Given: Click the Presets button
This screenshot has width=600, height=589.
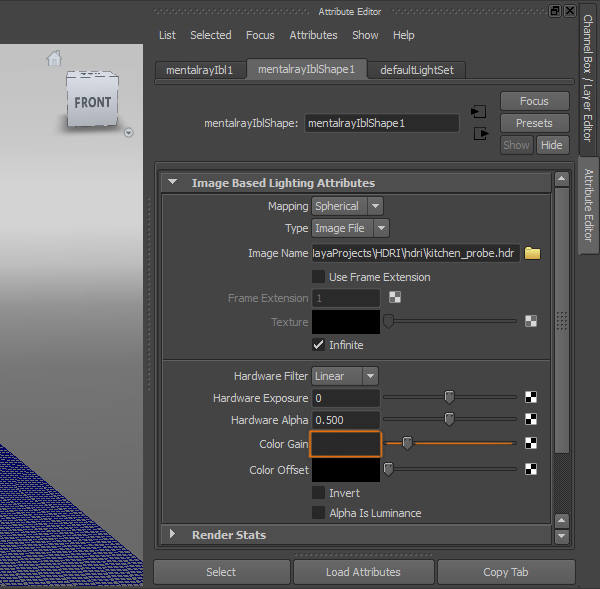Looking at the screenshot, I should [534, 123].
